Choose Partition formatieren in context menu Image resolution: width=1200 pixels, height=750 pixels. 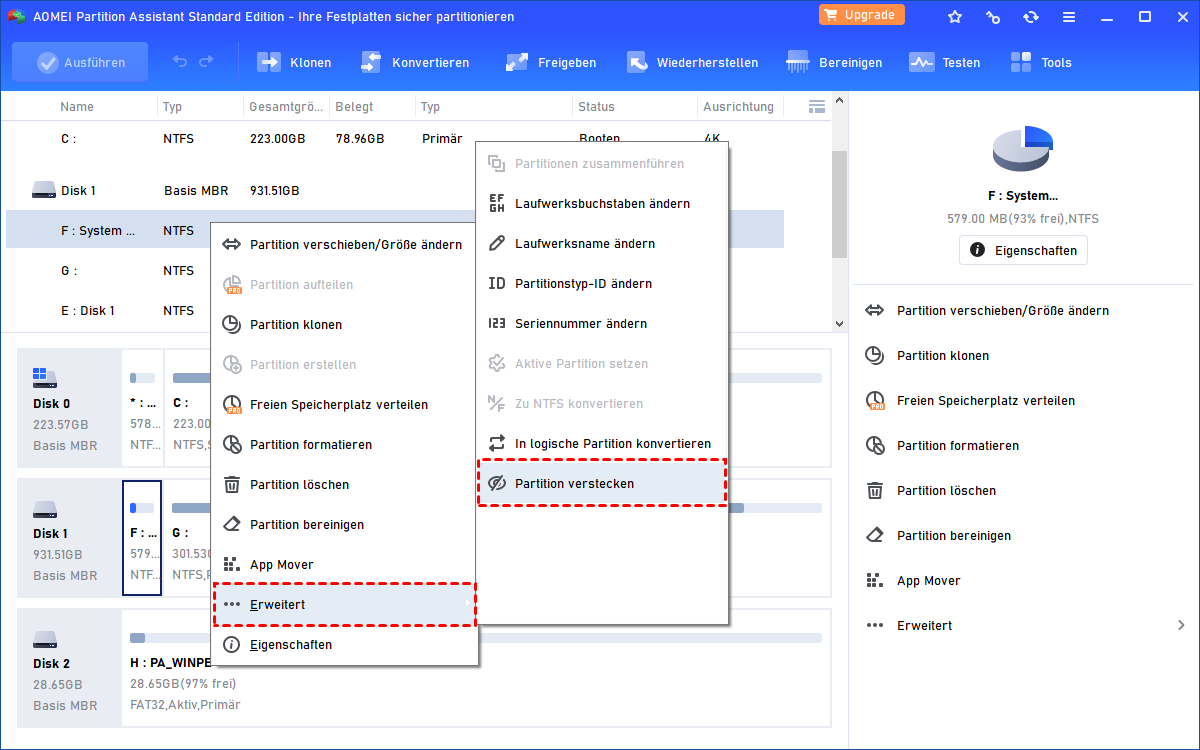(344, 444)
